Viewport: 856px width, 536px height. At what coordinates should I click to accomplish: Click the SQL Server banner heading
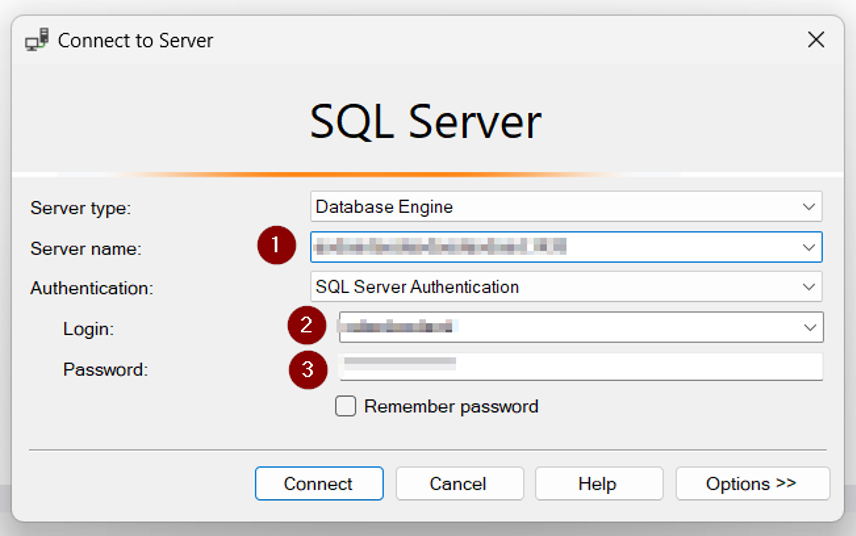(x=426, y=122)
